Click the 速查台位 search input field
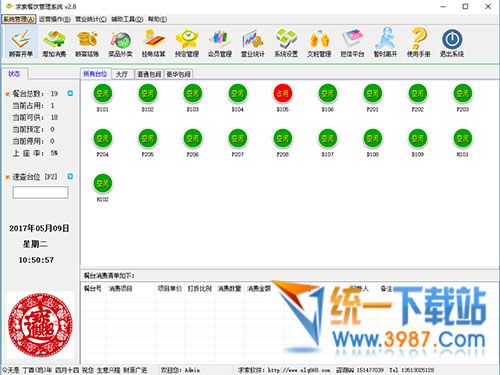Screen dimensions: 500x375 point(41,192)
